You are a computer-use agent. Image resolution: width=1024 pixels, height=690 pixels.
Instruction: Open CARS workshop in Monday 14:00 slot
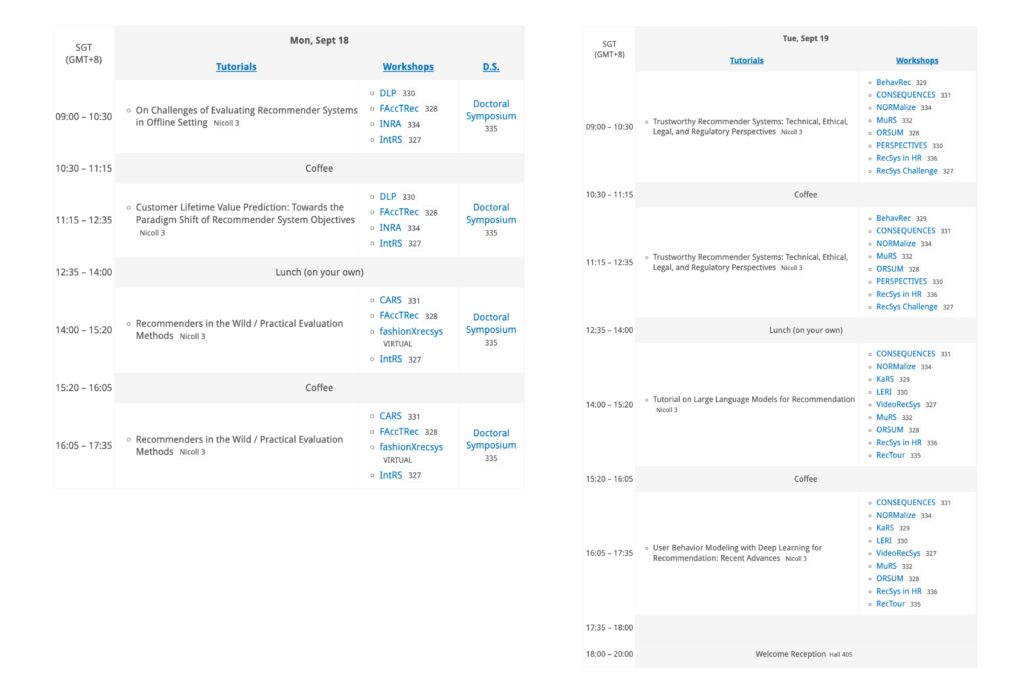coord(390,300)
